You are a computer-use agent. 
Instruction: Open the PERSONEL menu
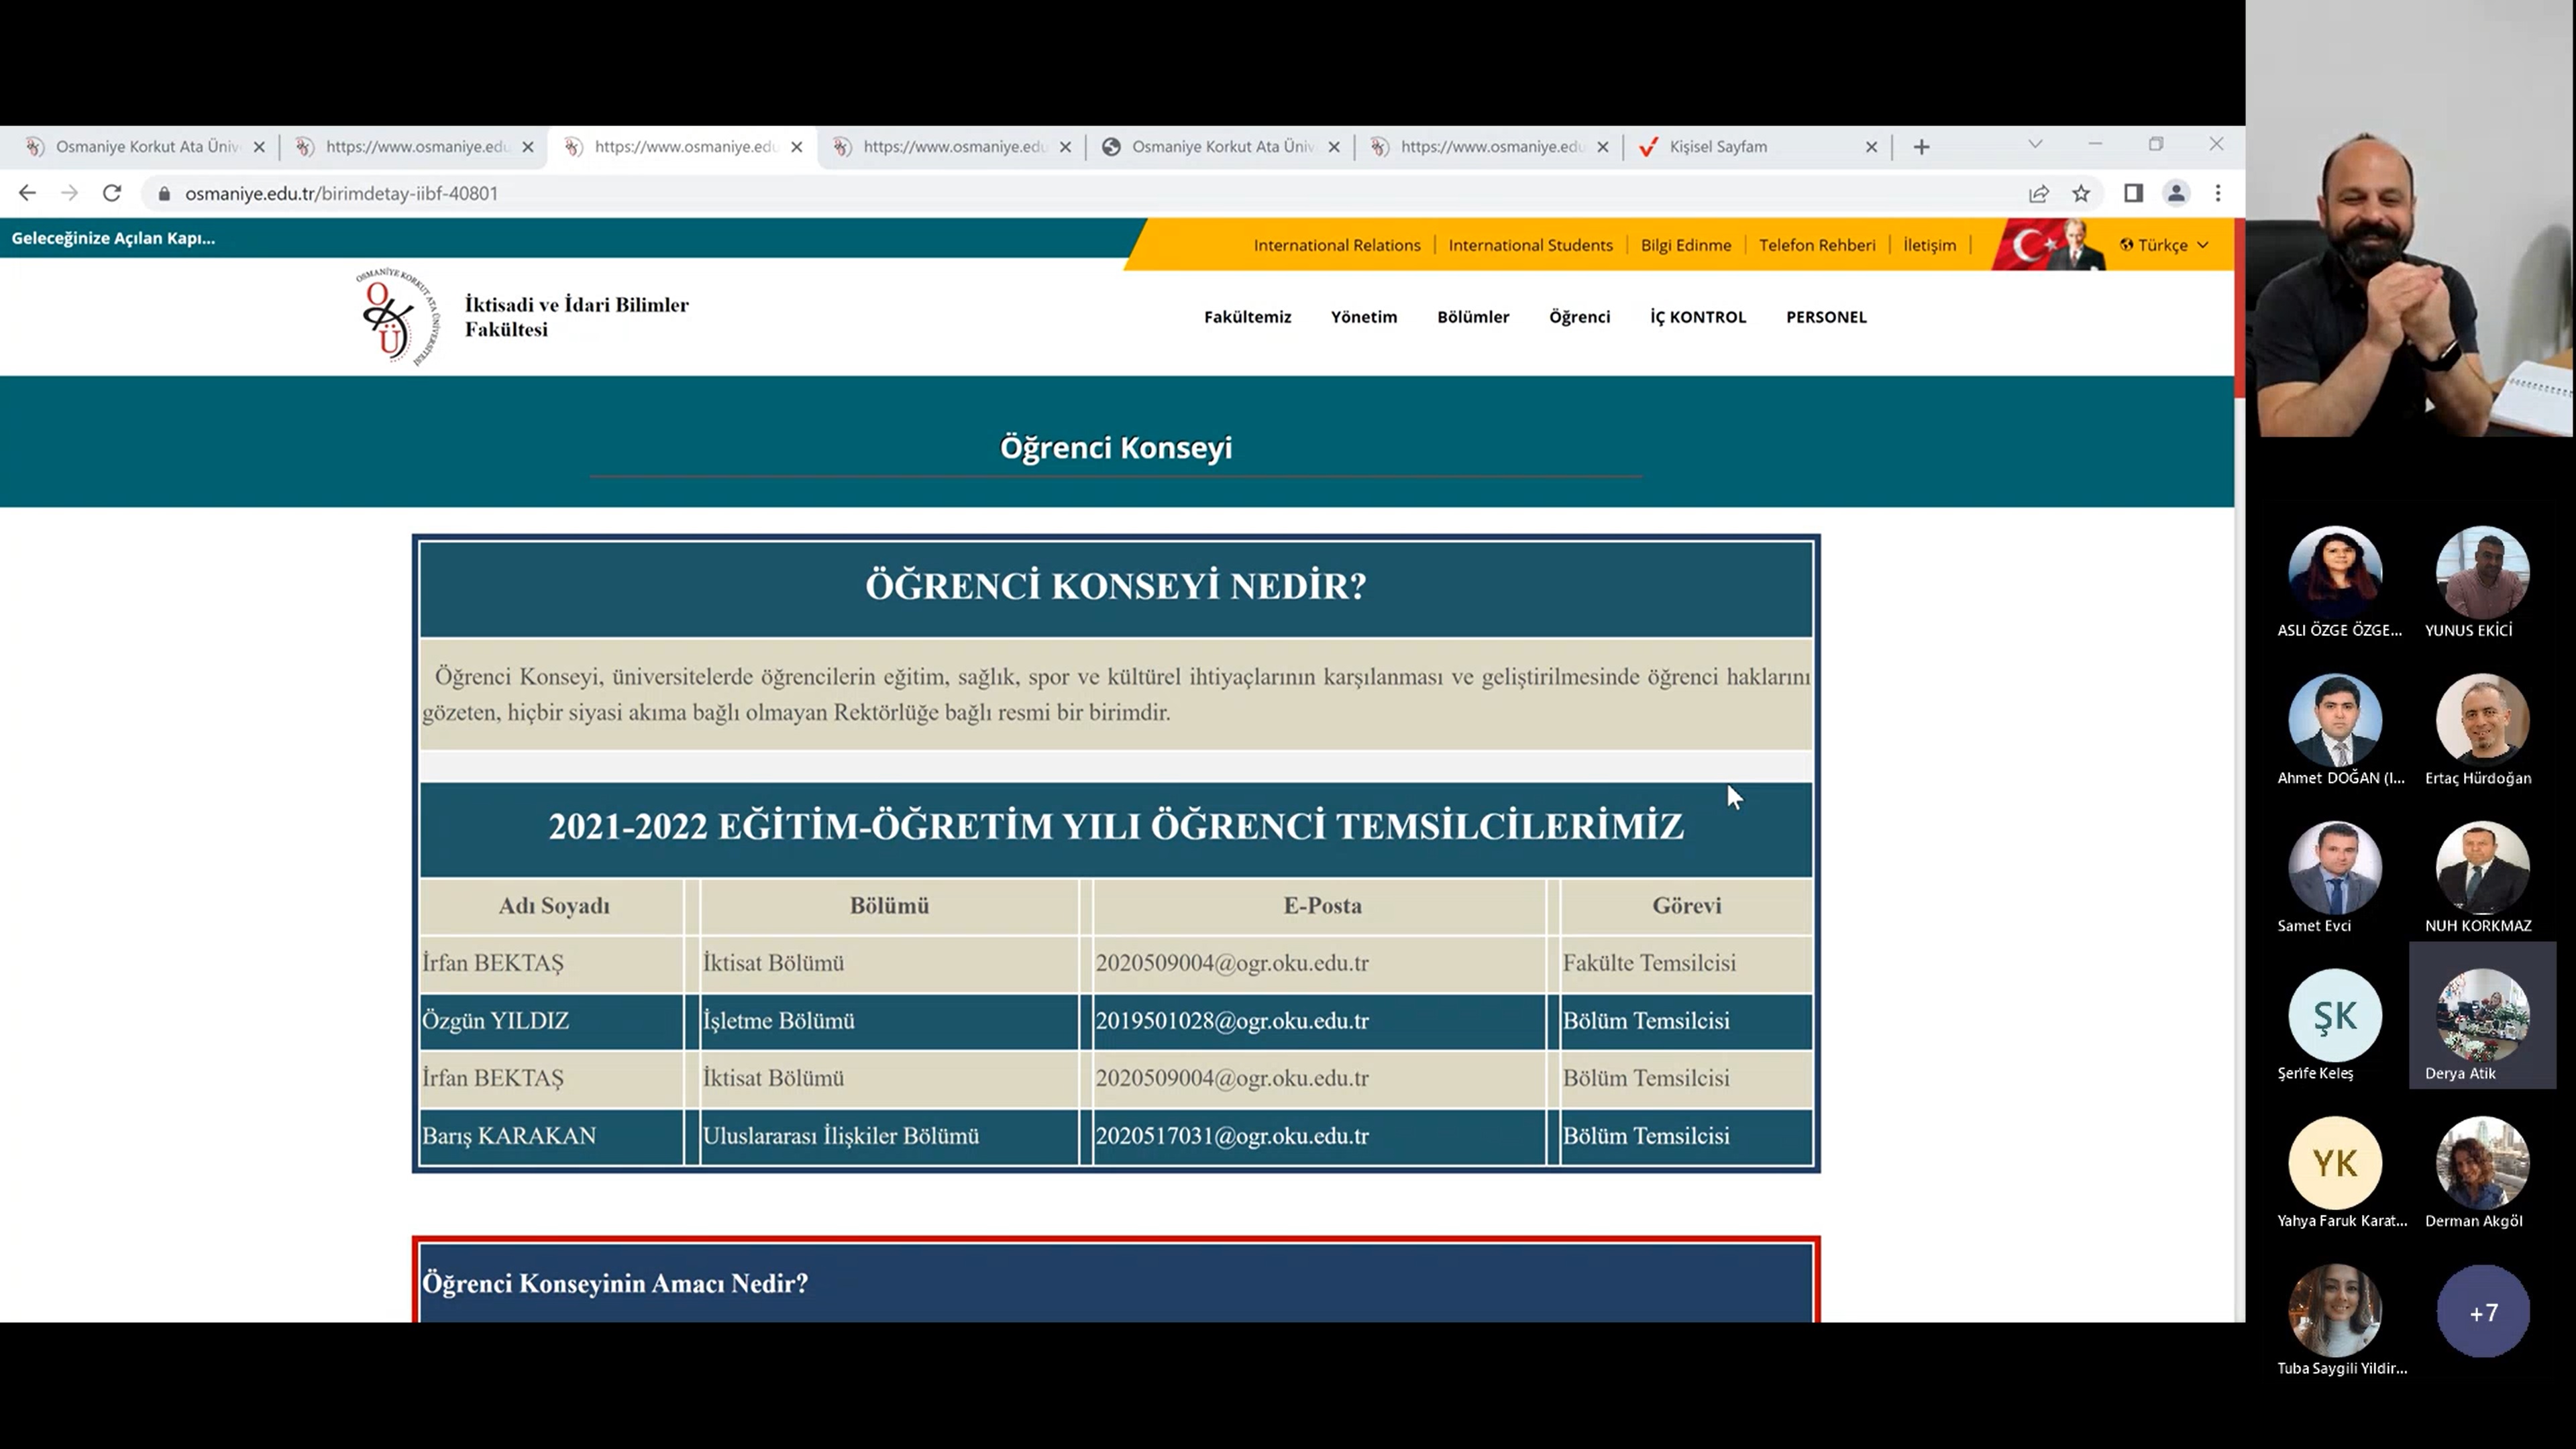tap(1826, 317)
